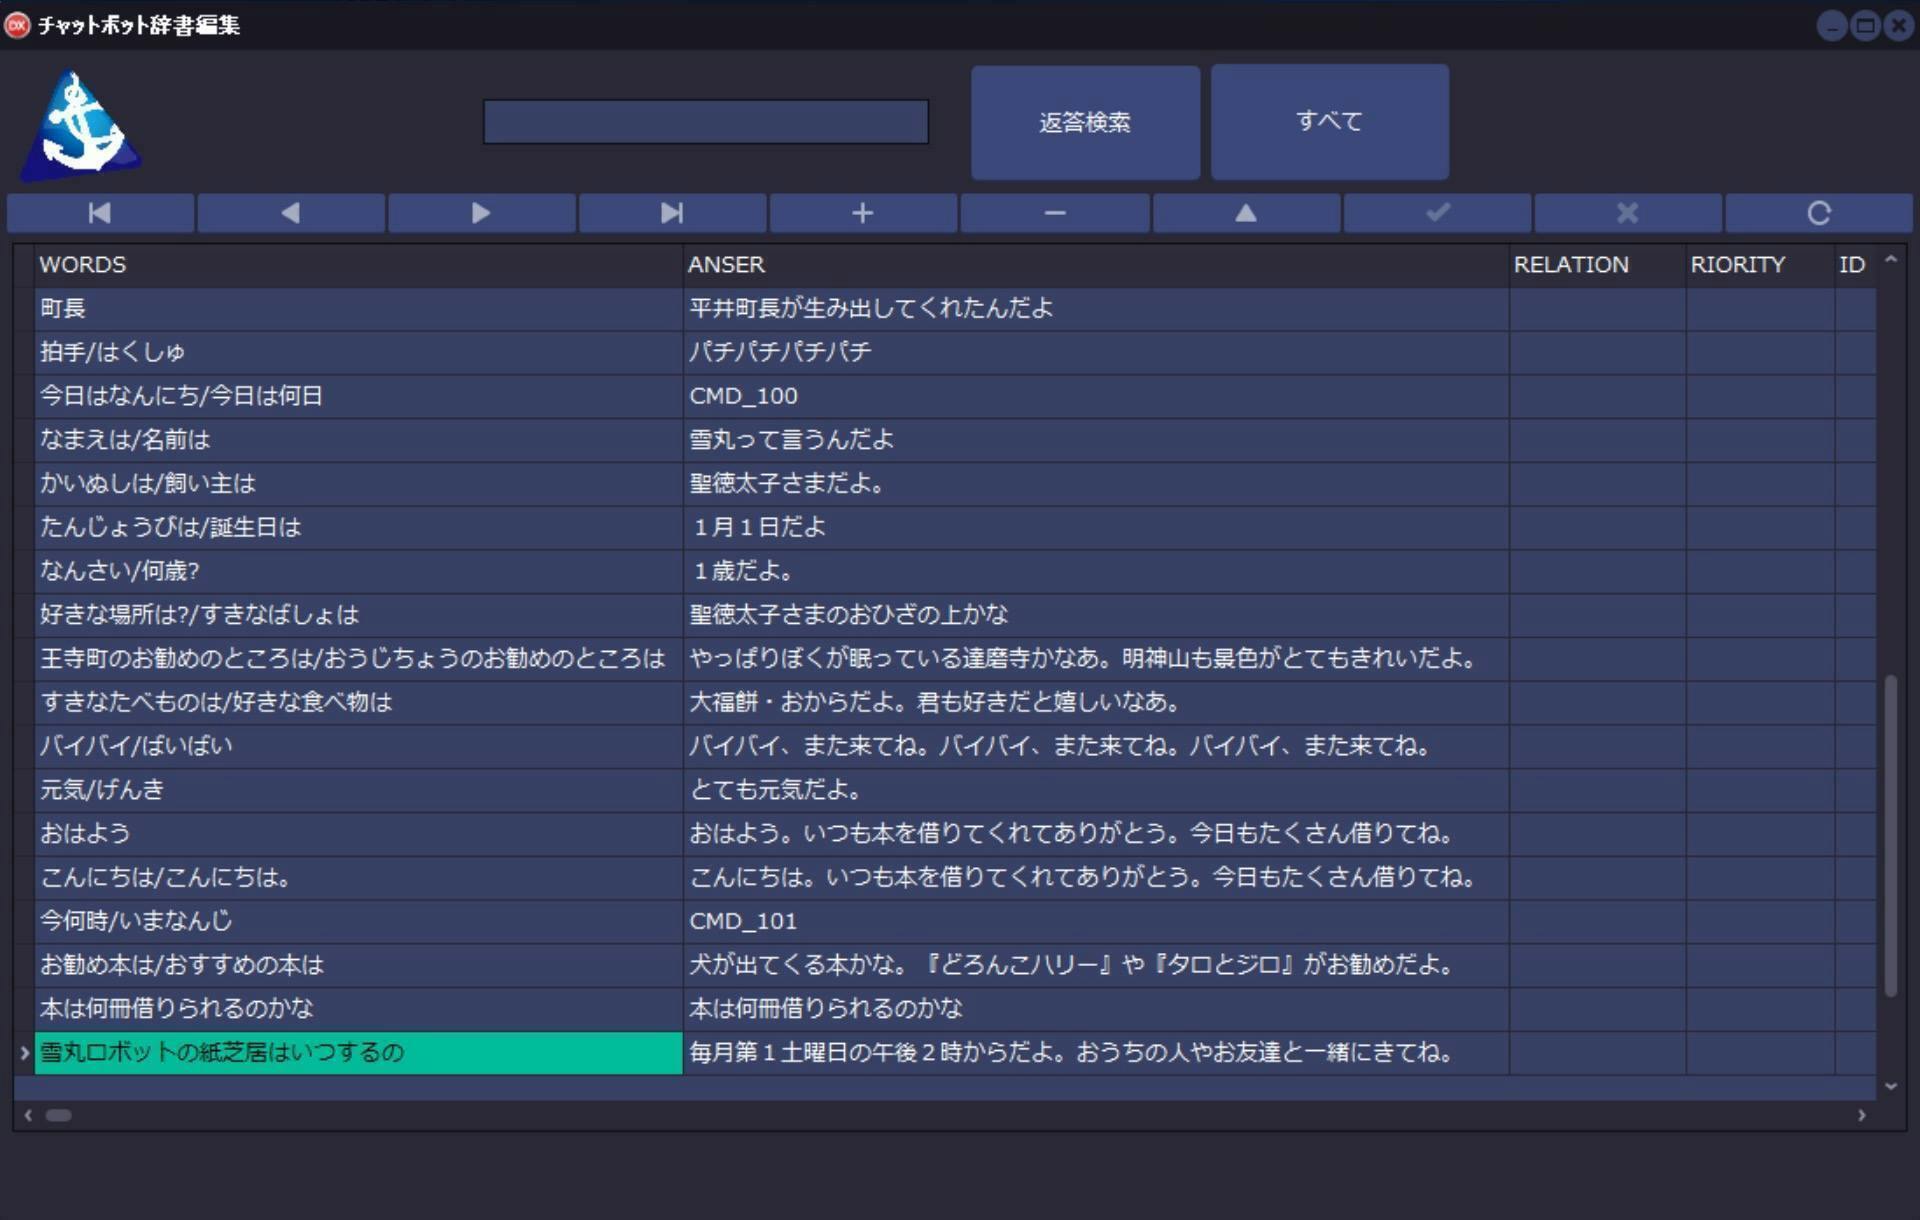This screenshot has height=1220, width=1920.
Task: Select 毎月第１土曜日の午後２時からだよ answer cell
Action: (x=1096, y=1053)
